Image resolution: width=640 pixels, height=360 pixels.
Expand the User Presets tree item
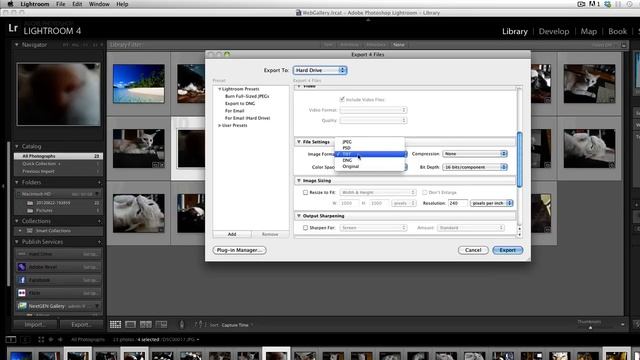[220, 125]
